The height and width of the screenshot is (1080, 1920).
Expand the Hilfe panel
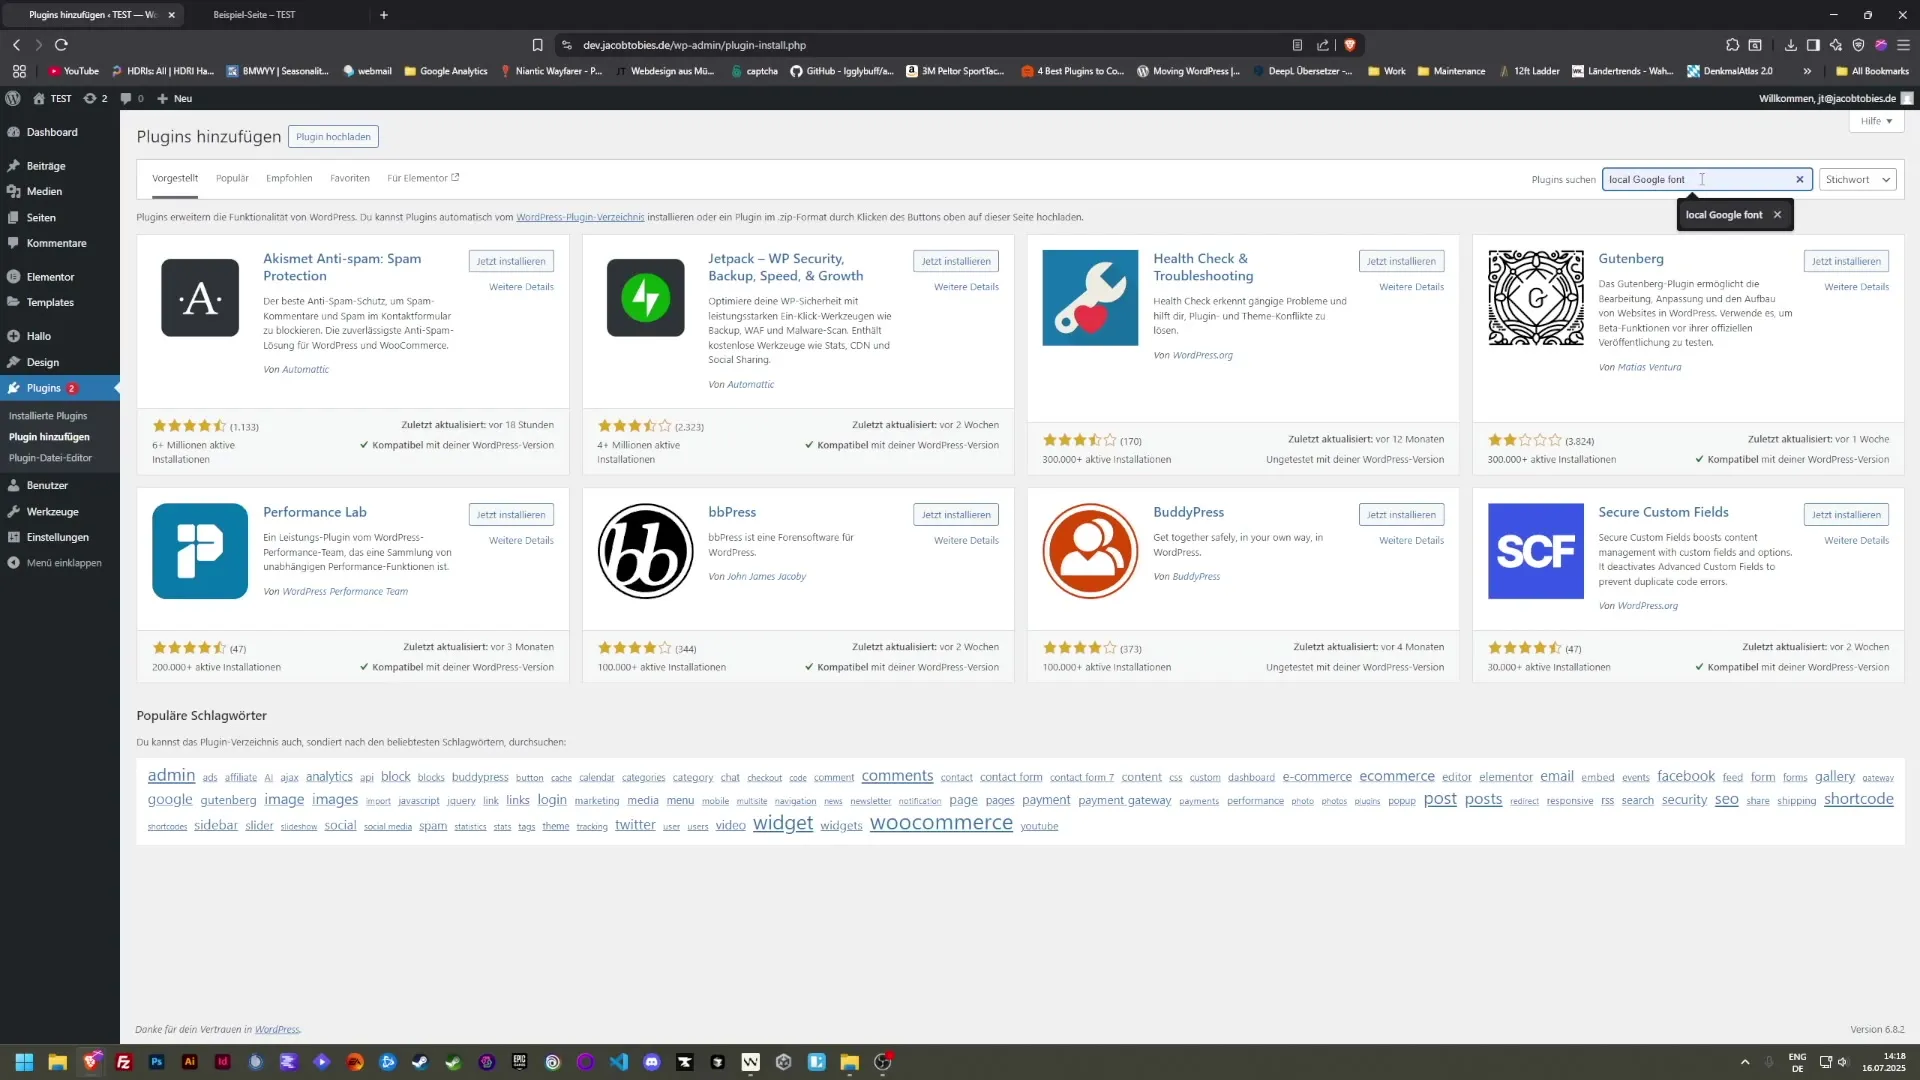(x=1877, y=121)
